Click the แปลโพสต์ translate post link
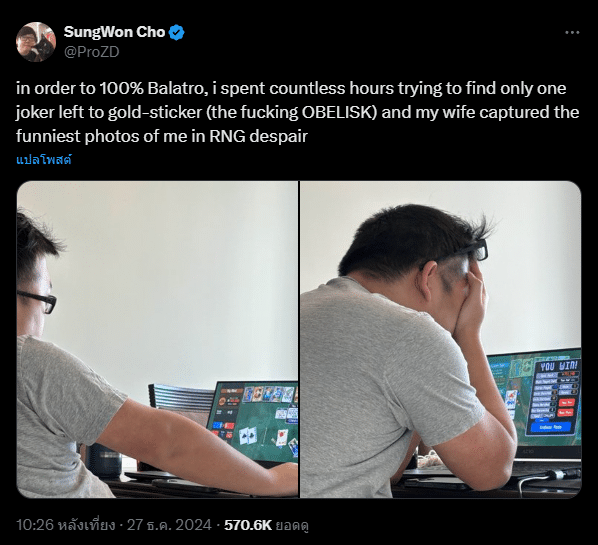Viewport: 598px width, 545px height. [44, 159]
